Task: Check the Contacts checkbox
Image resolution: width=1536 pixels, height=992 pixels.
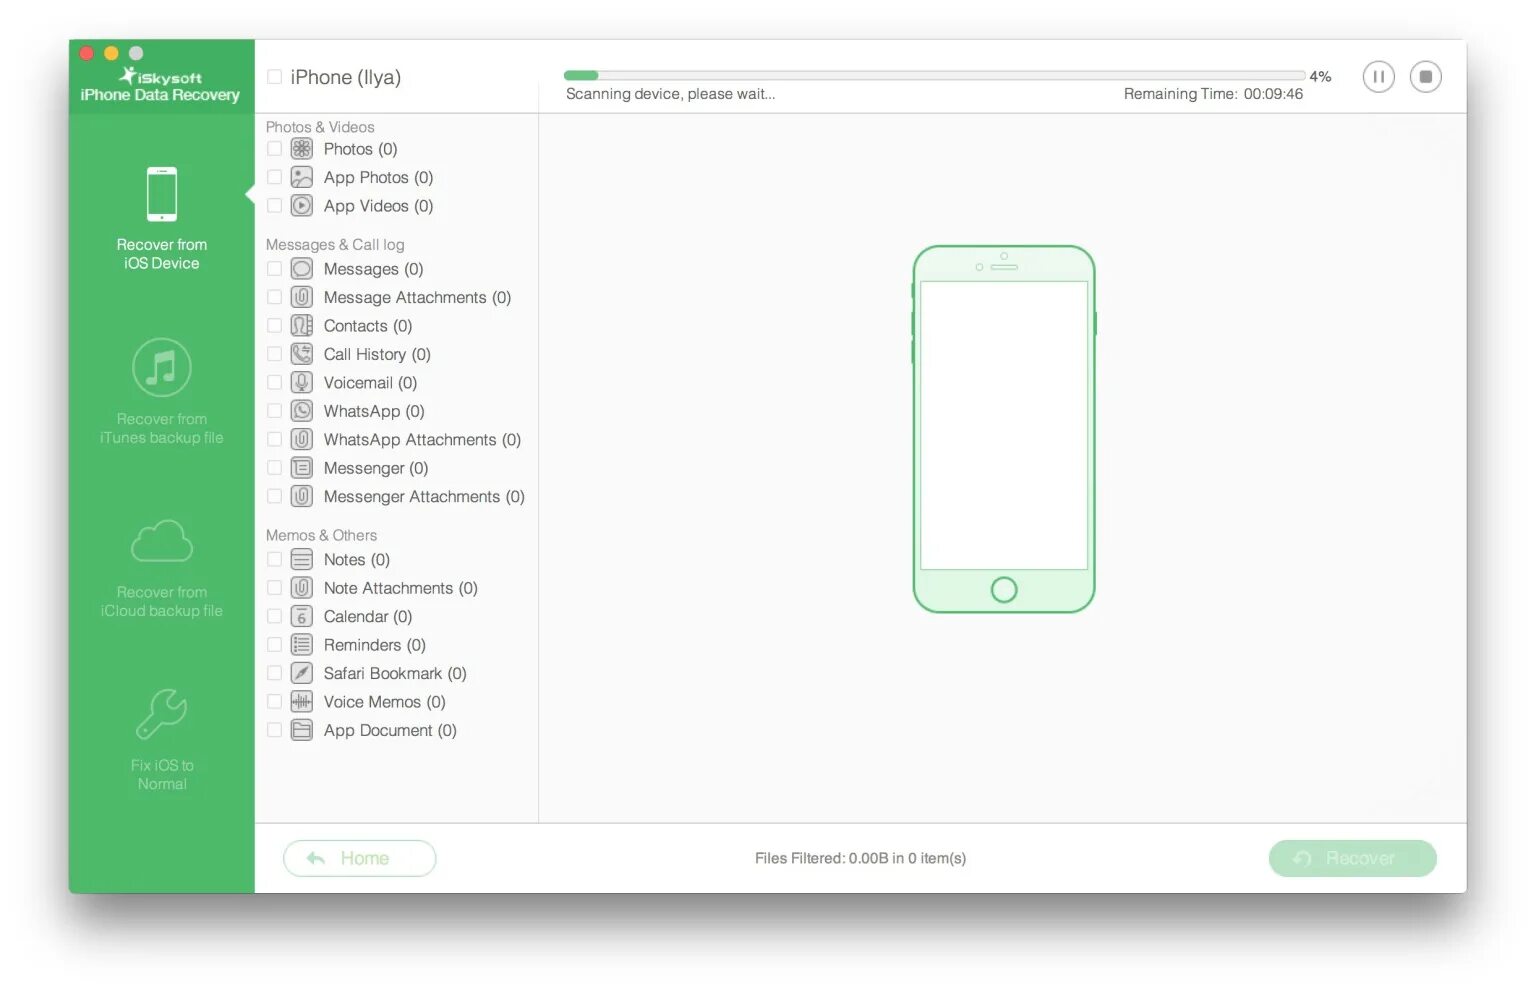Action: tap(274, 326)
